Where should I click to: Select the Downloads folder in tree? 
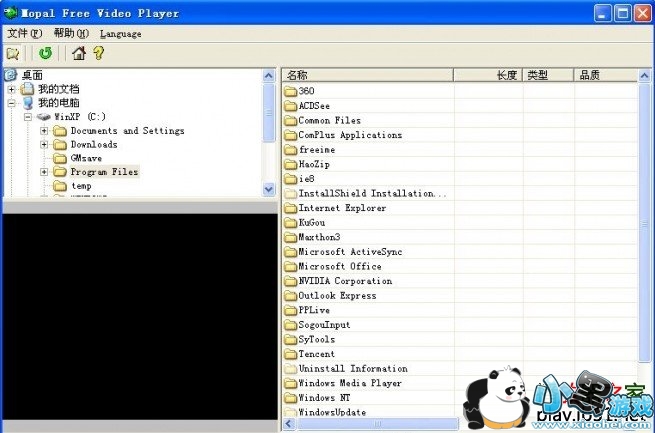point(94,144)
